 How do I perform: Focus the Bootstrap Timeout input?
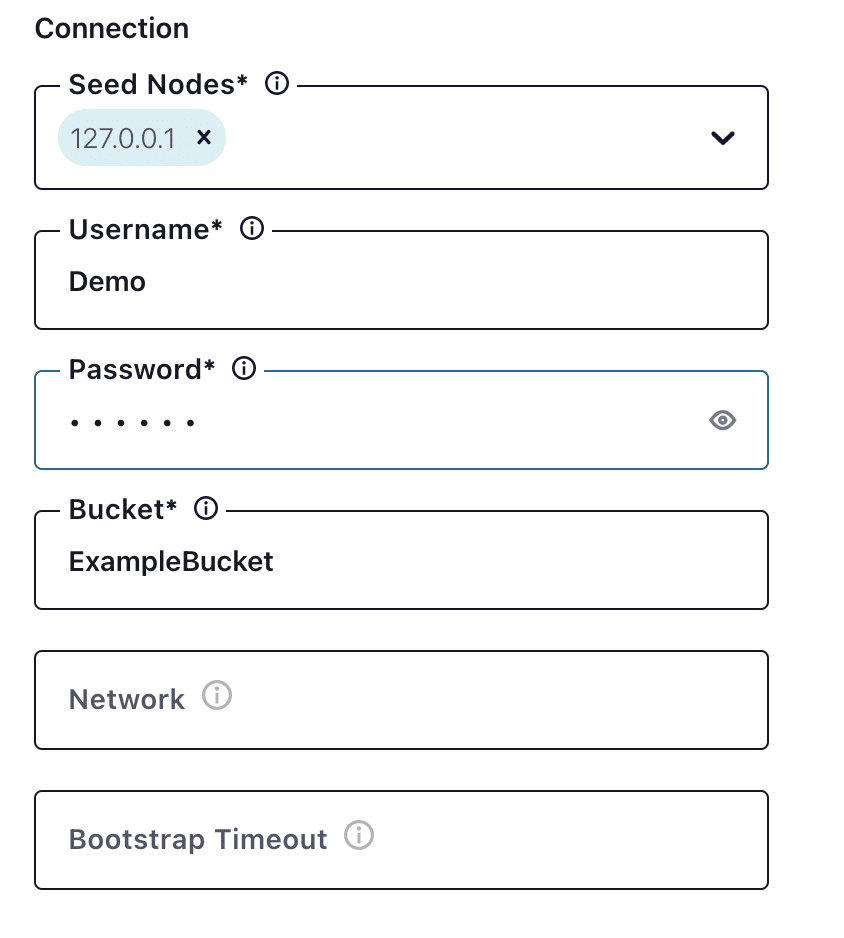tap(400, 840)
